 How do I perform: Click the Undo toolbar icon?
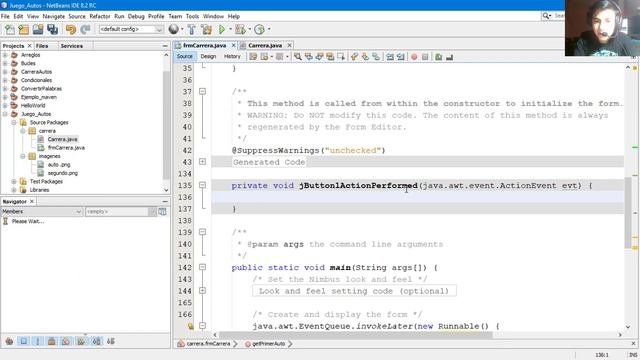click(71, 29)
